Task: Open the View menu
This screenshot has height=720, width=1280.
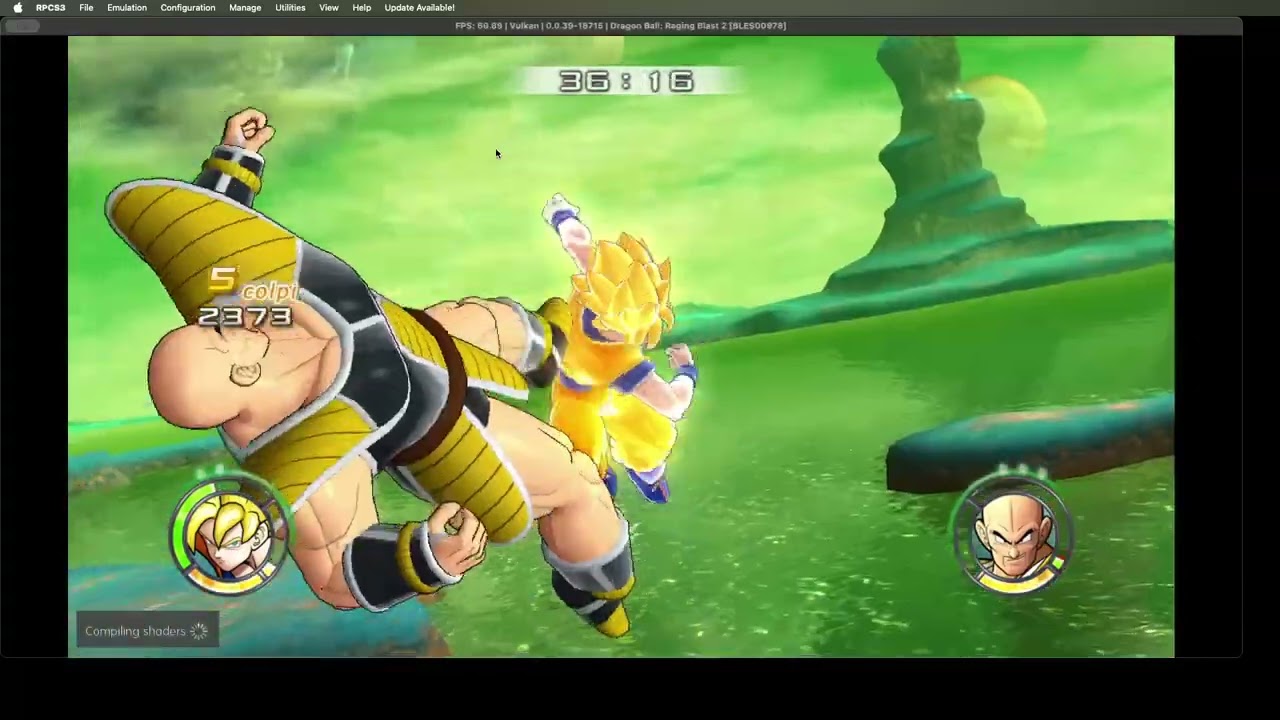Action: (329, 7)
